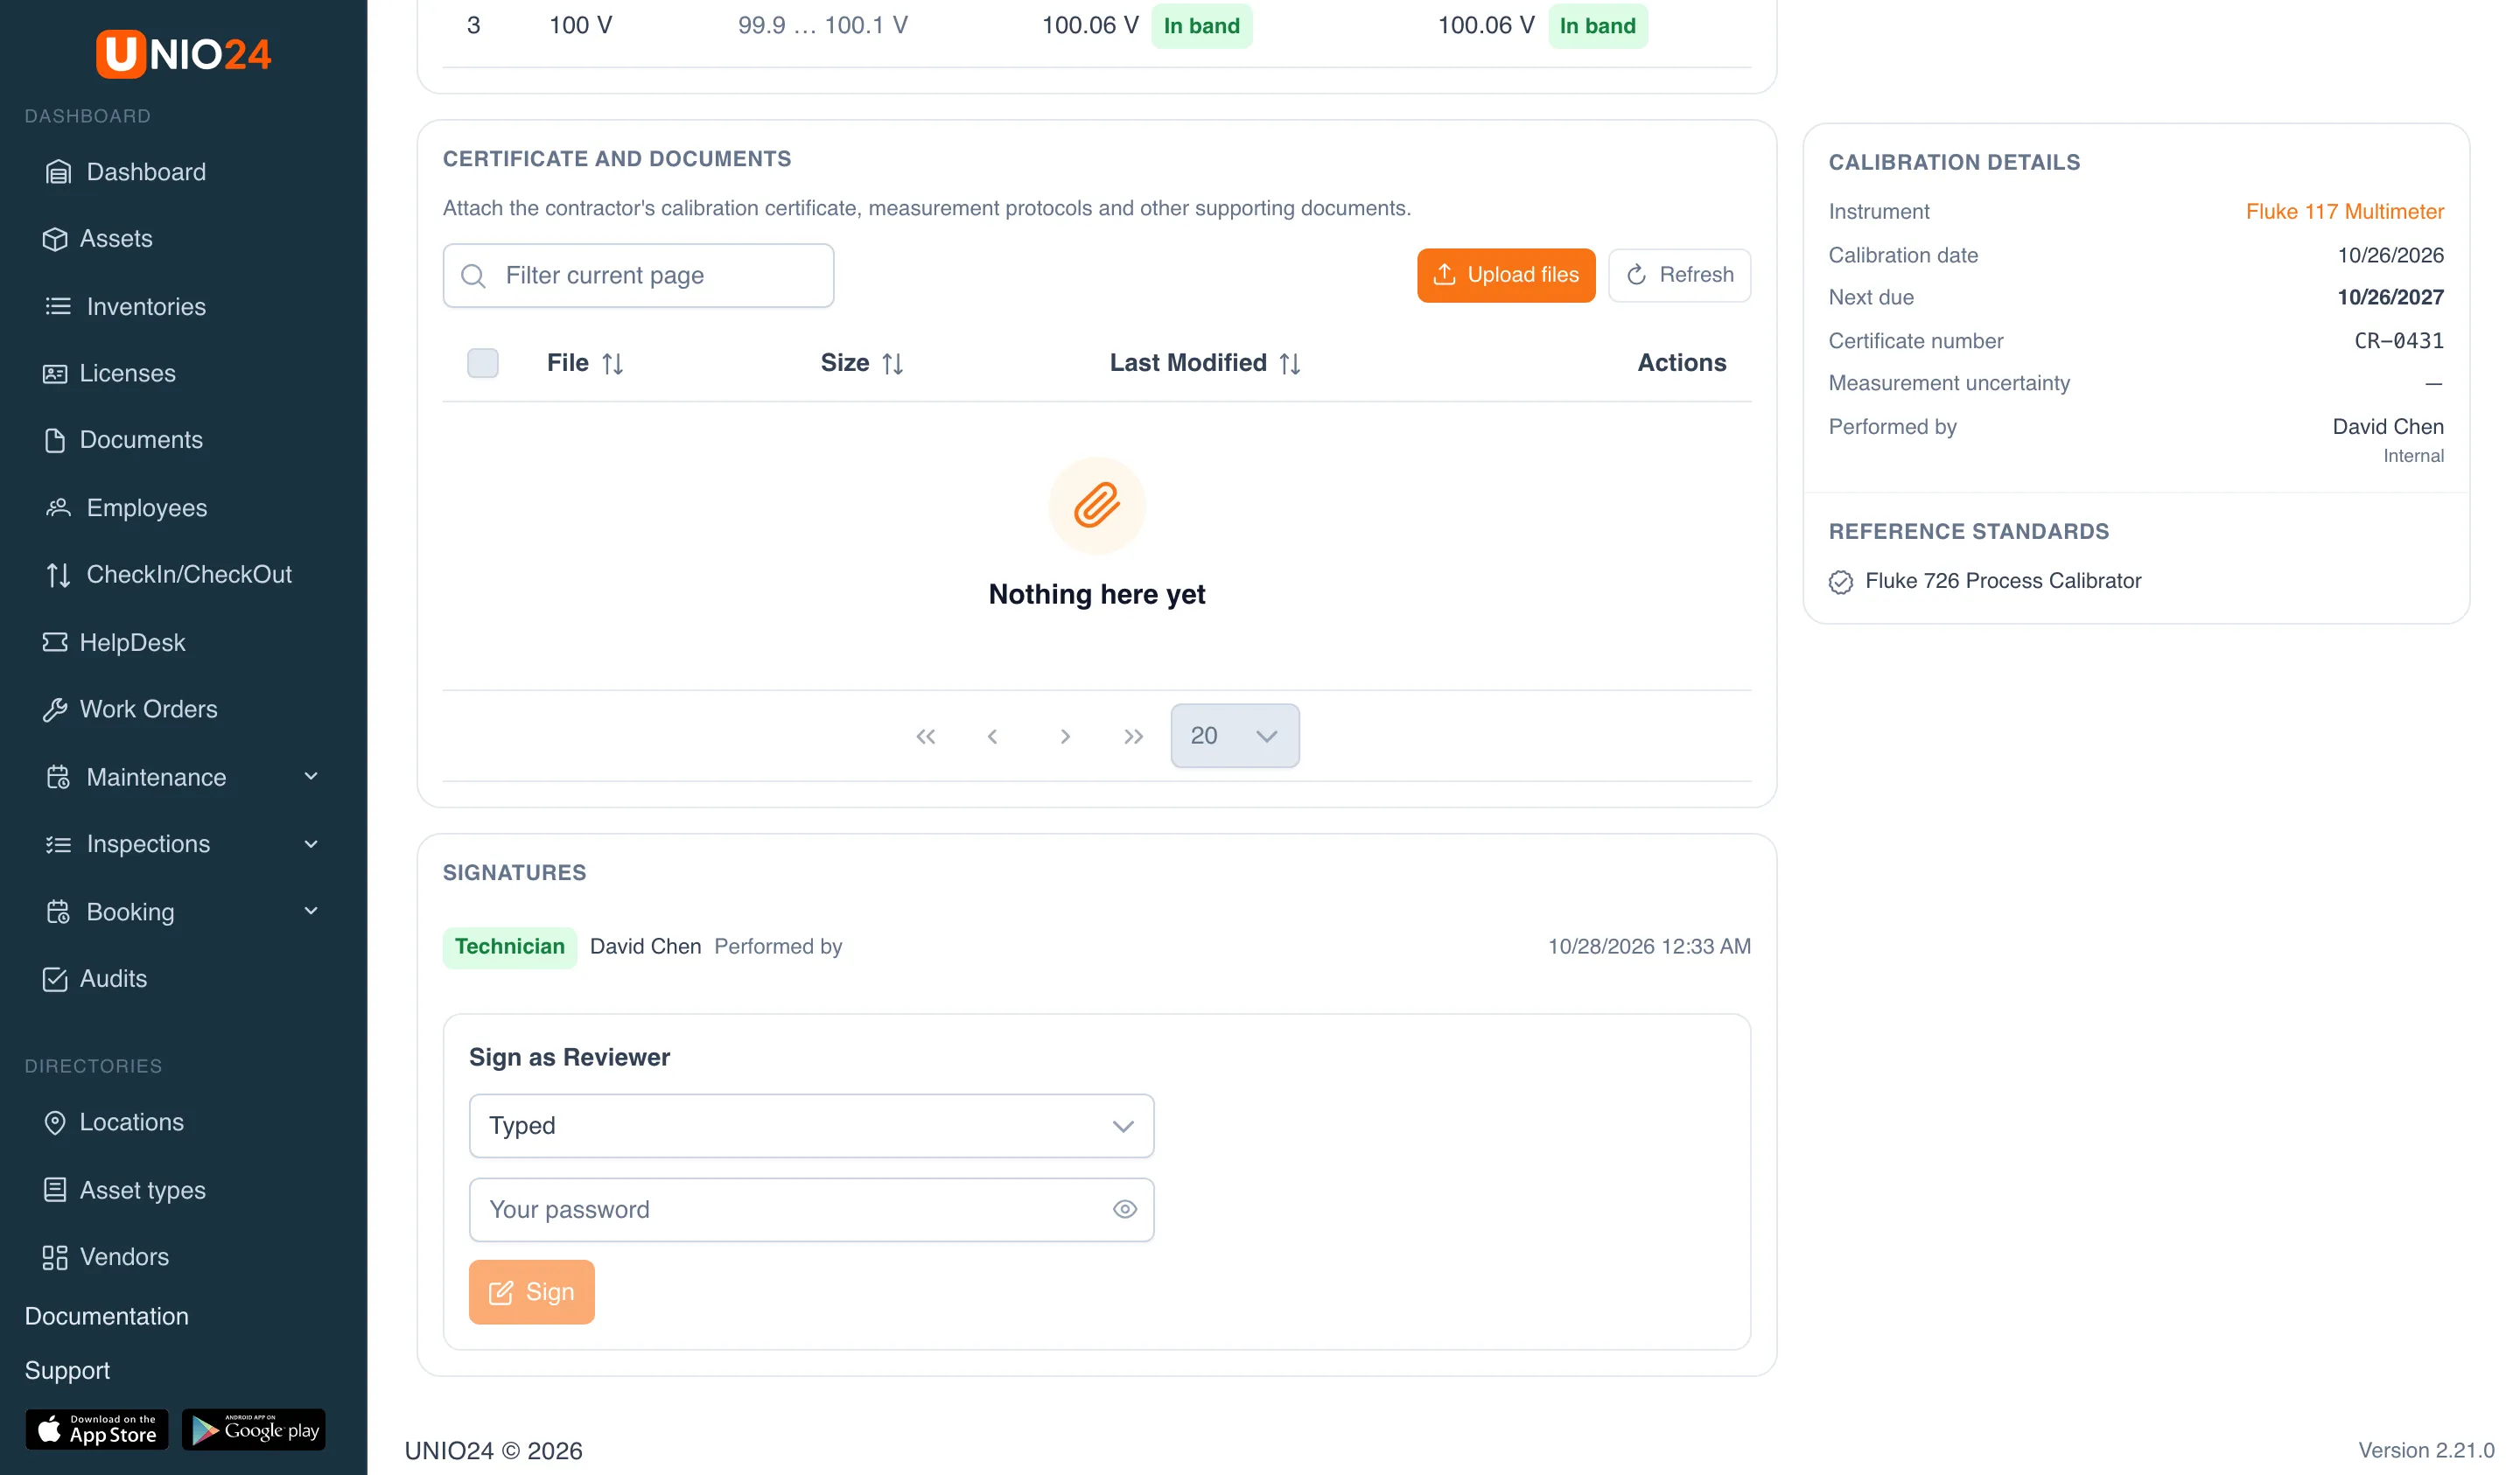This screenshot has width=2520, height=1475.
Task: Expand the Booking menu
Action: tap(184, 912)
